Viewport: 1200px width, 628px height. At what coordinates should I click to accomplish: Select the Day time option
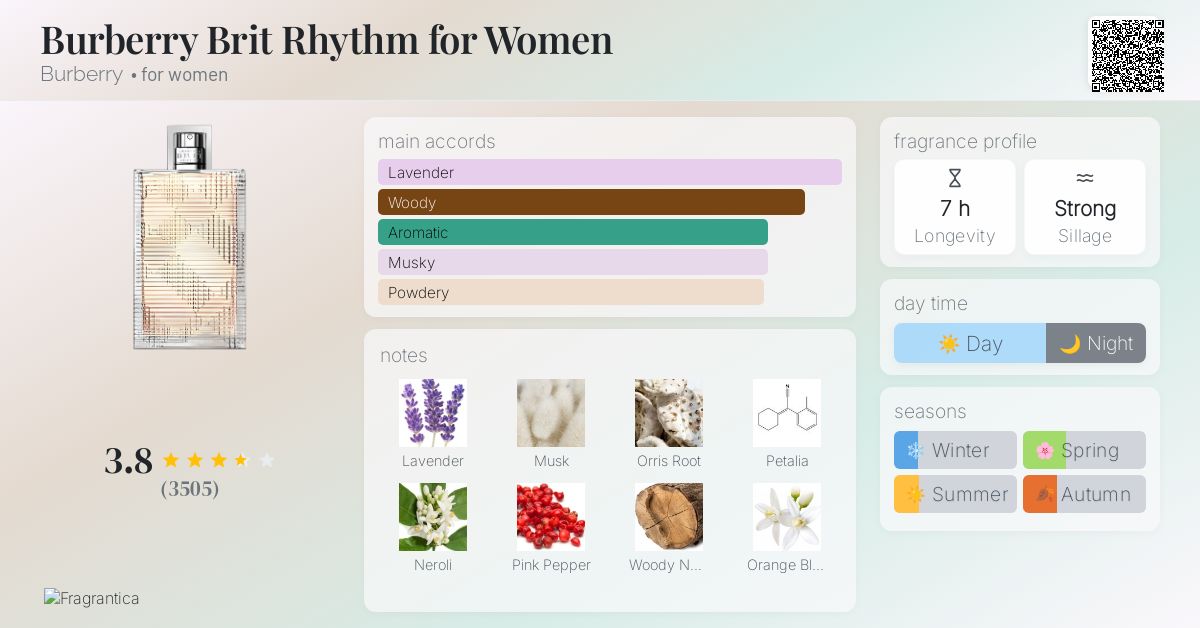click(x=969, y=343)
